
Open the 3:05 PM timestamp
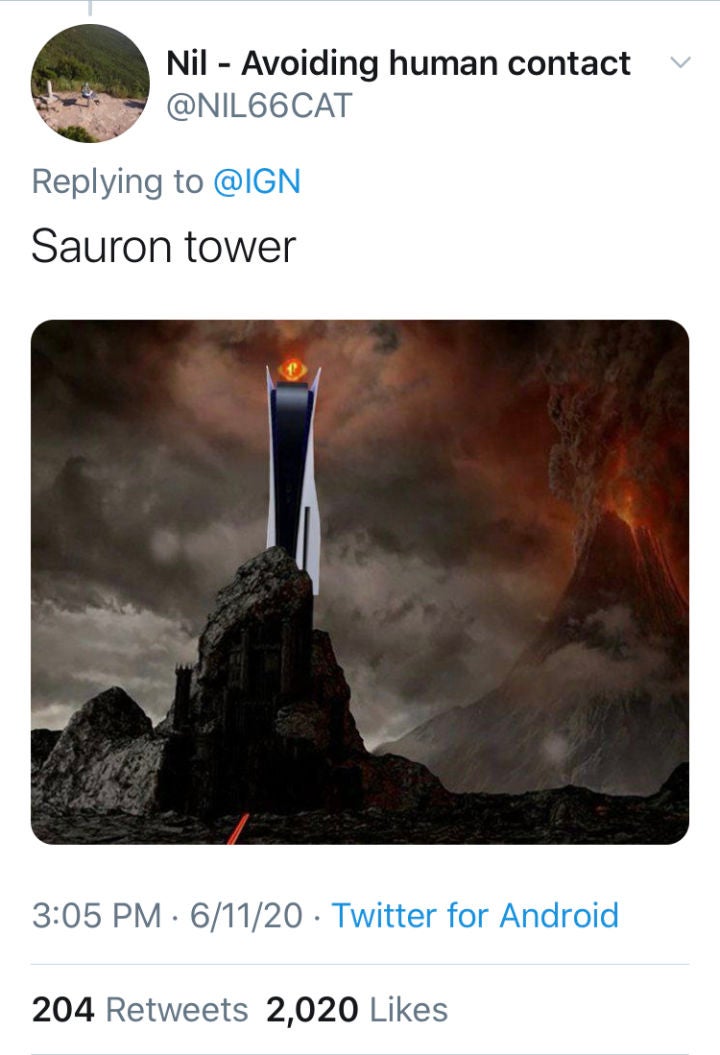[96, 916]
